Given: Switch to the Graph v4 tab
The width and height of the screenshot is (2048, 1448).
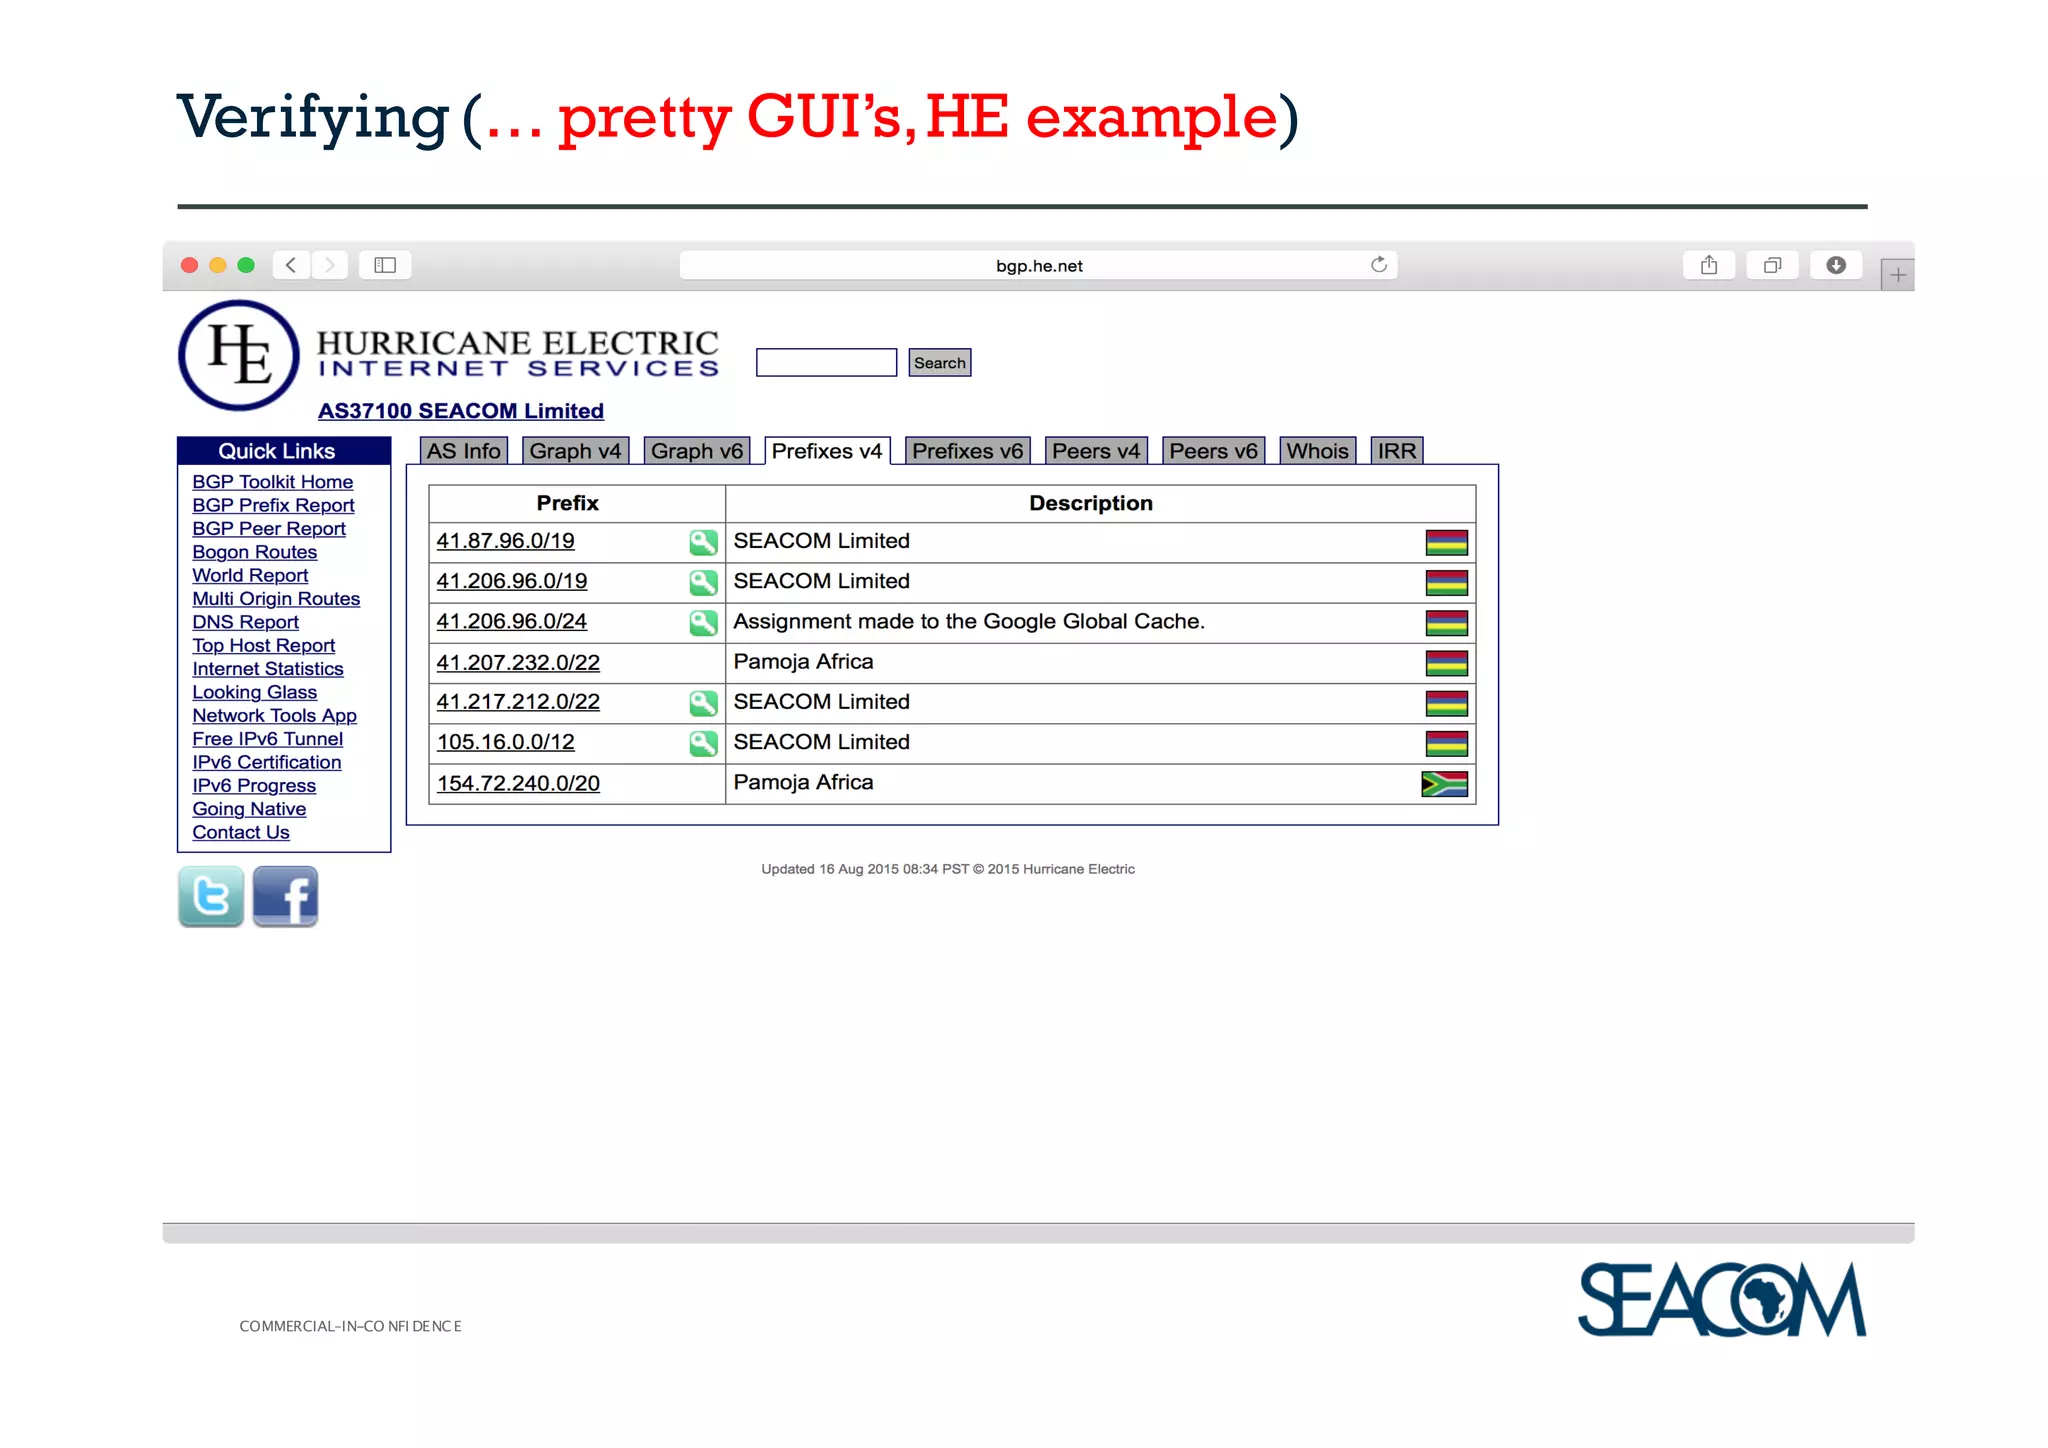Looking at the screenshot, I should click(x=576, y=451).
